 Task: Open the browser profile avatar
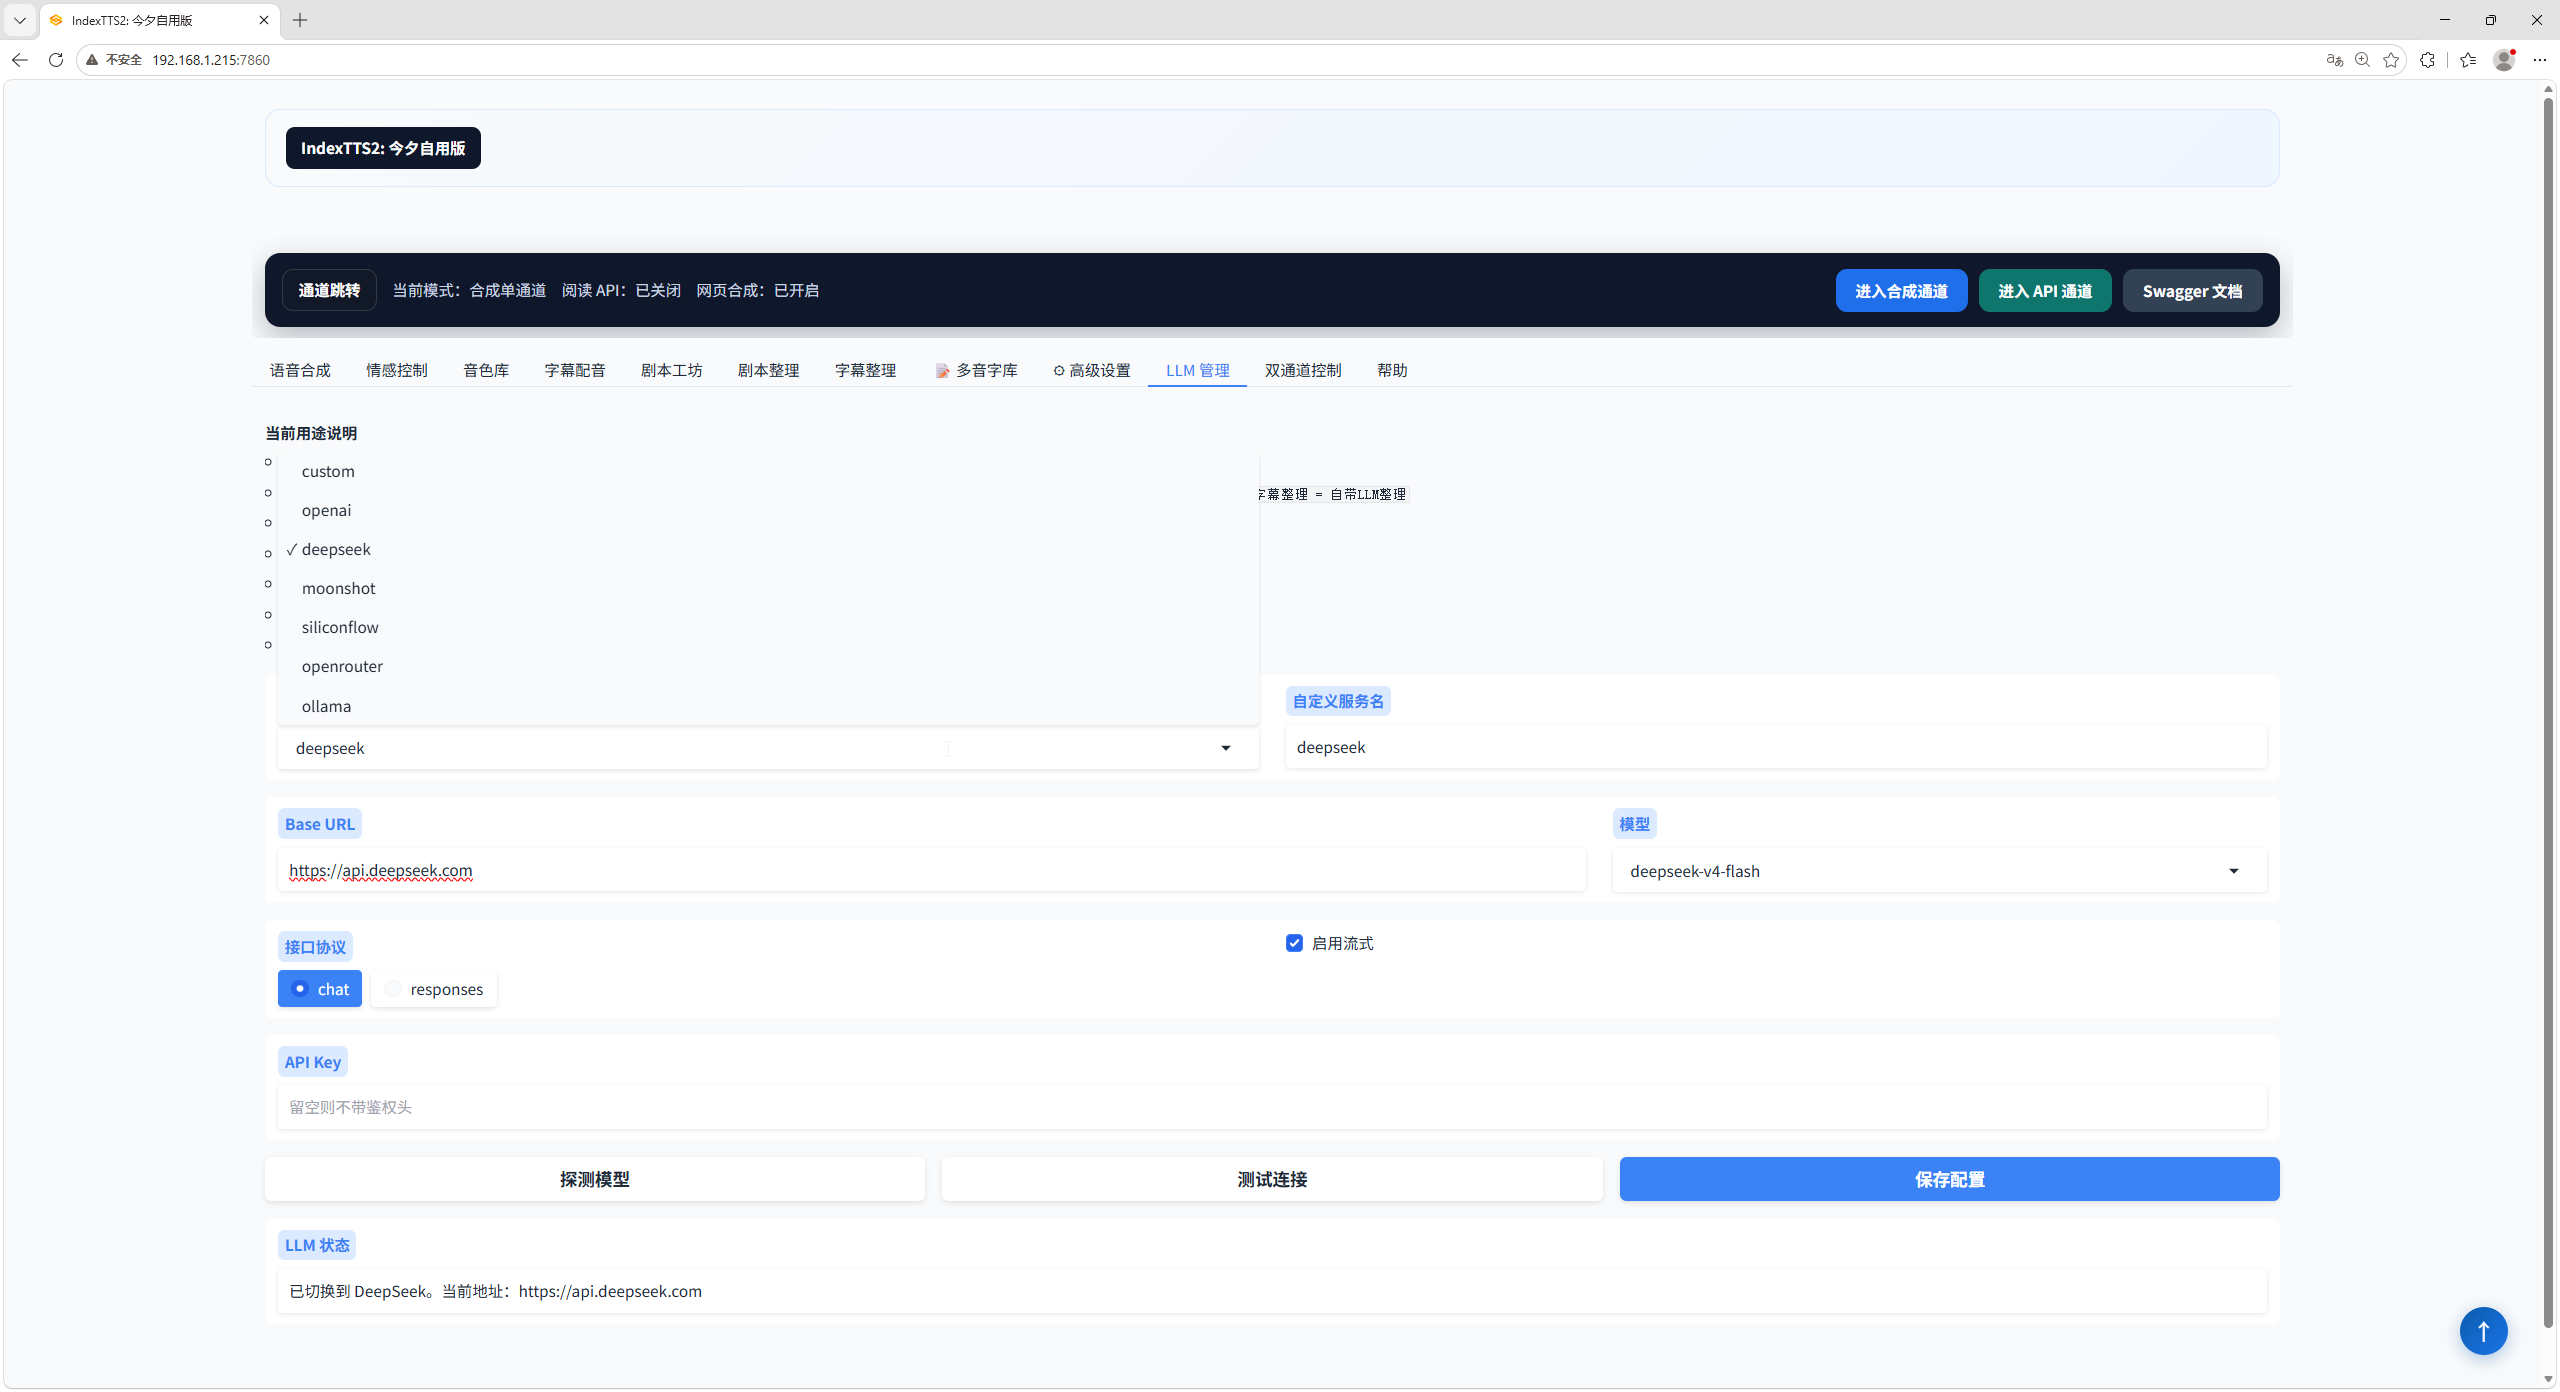tap(2504, 60)
